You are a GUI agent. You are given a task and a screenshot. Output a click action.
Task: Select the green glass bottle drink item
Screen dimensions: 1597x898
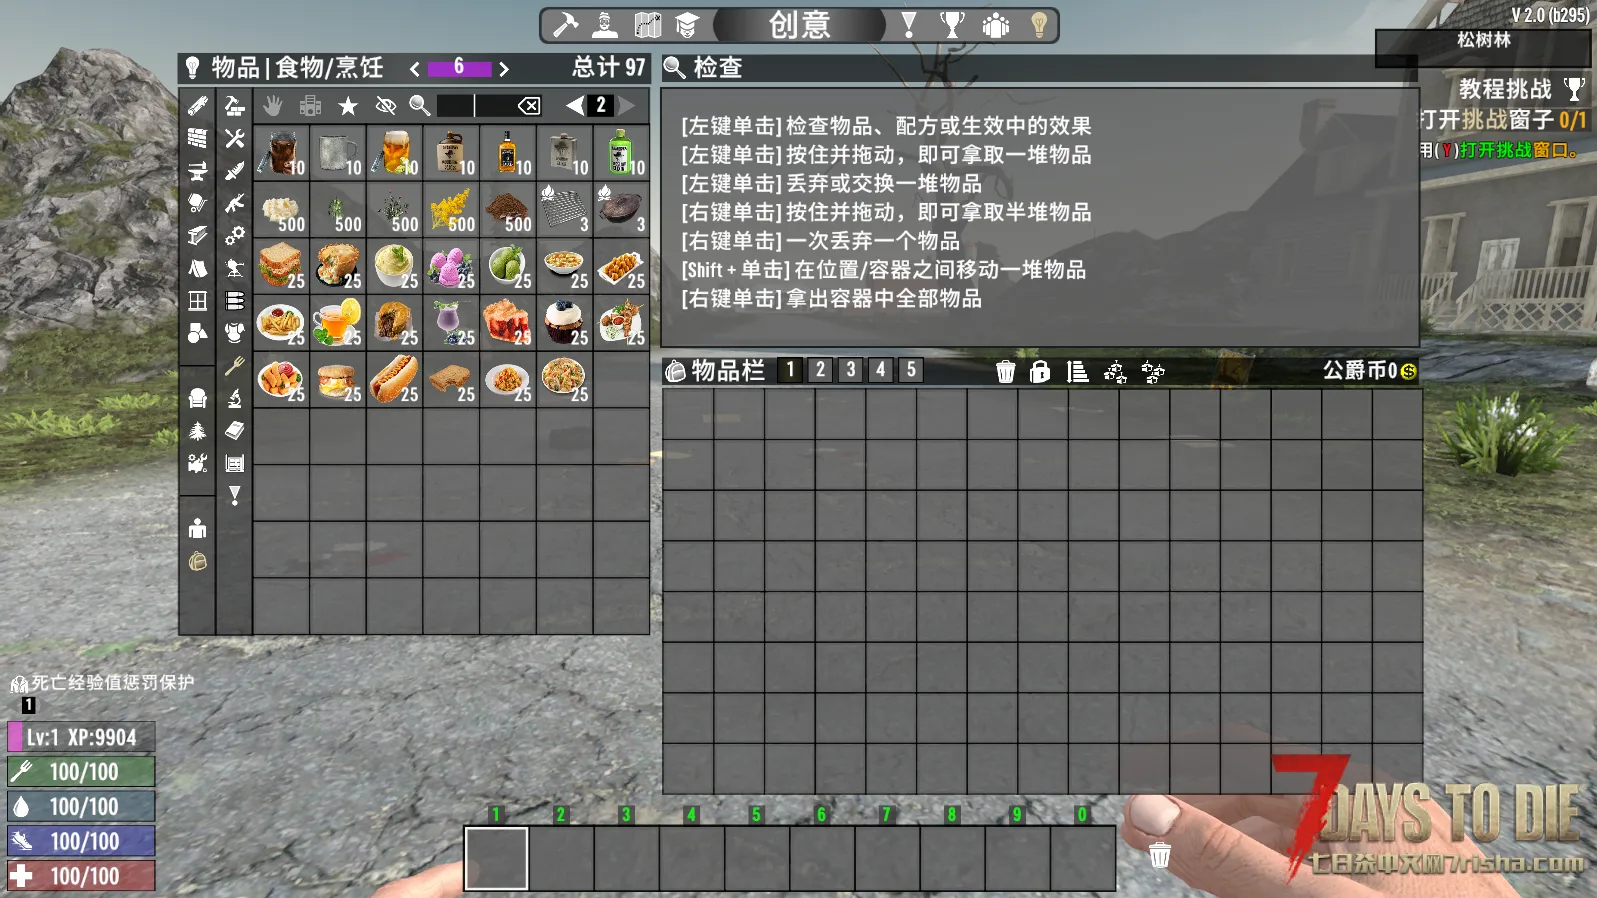click(621, 153)
